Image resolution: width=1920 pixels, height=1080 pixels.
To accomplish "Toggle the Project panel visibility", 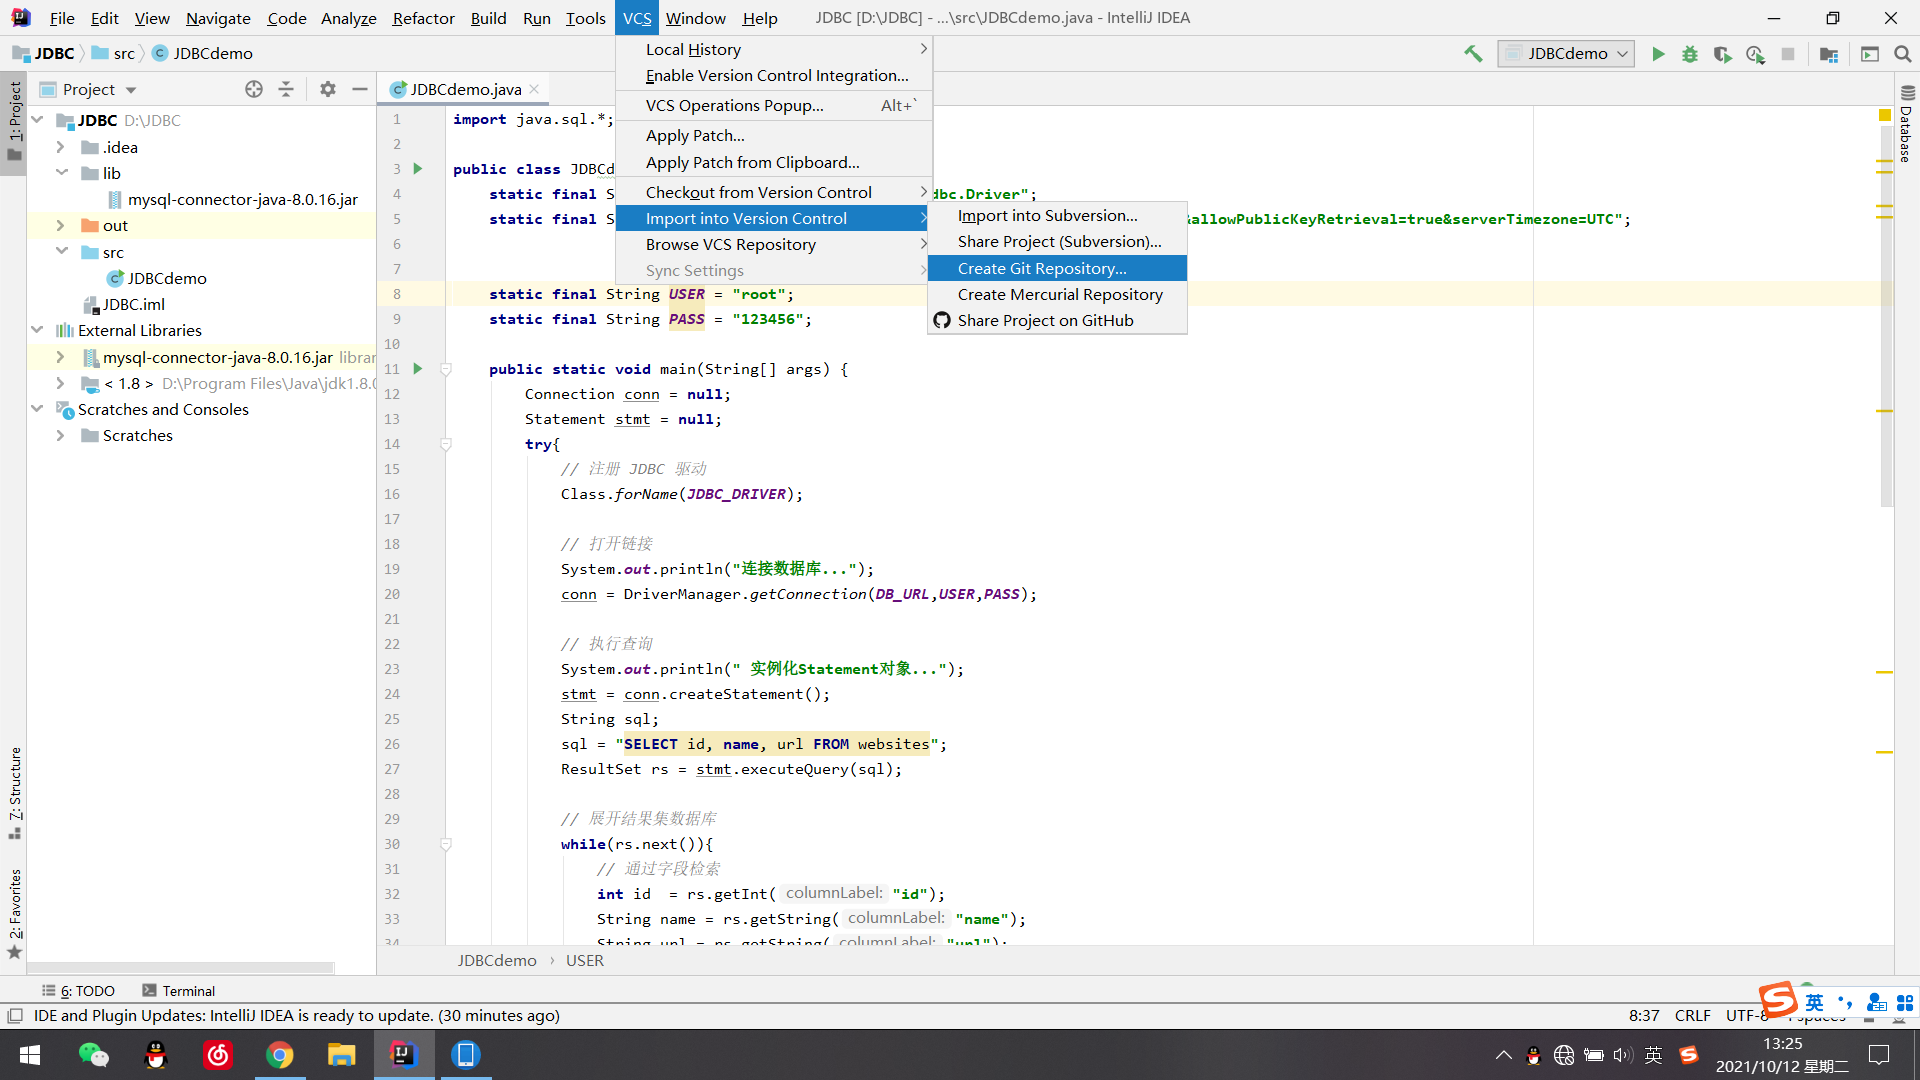I will (13, 119).
